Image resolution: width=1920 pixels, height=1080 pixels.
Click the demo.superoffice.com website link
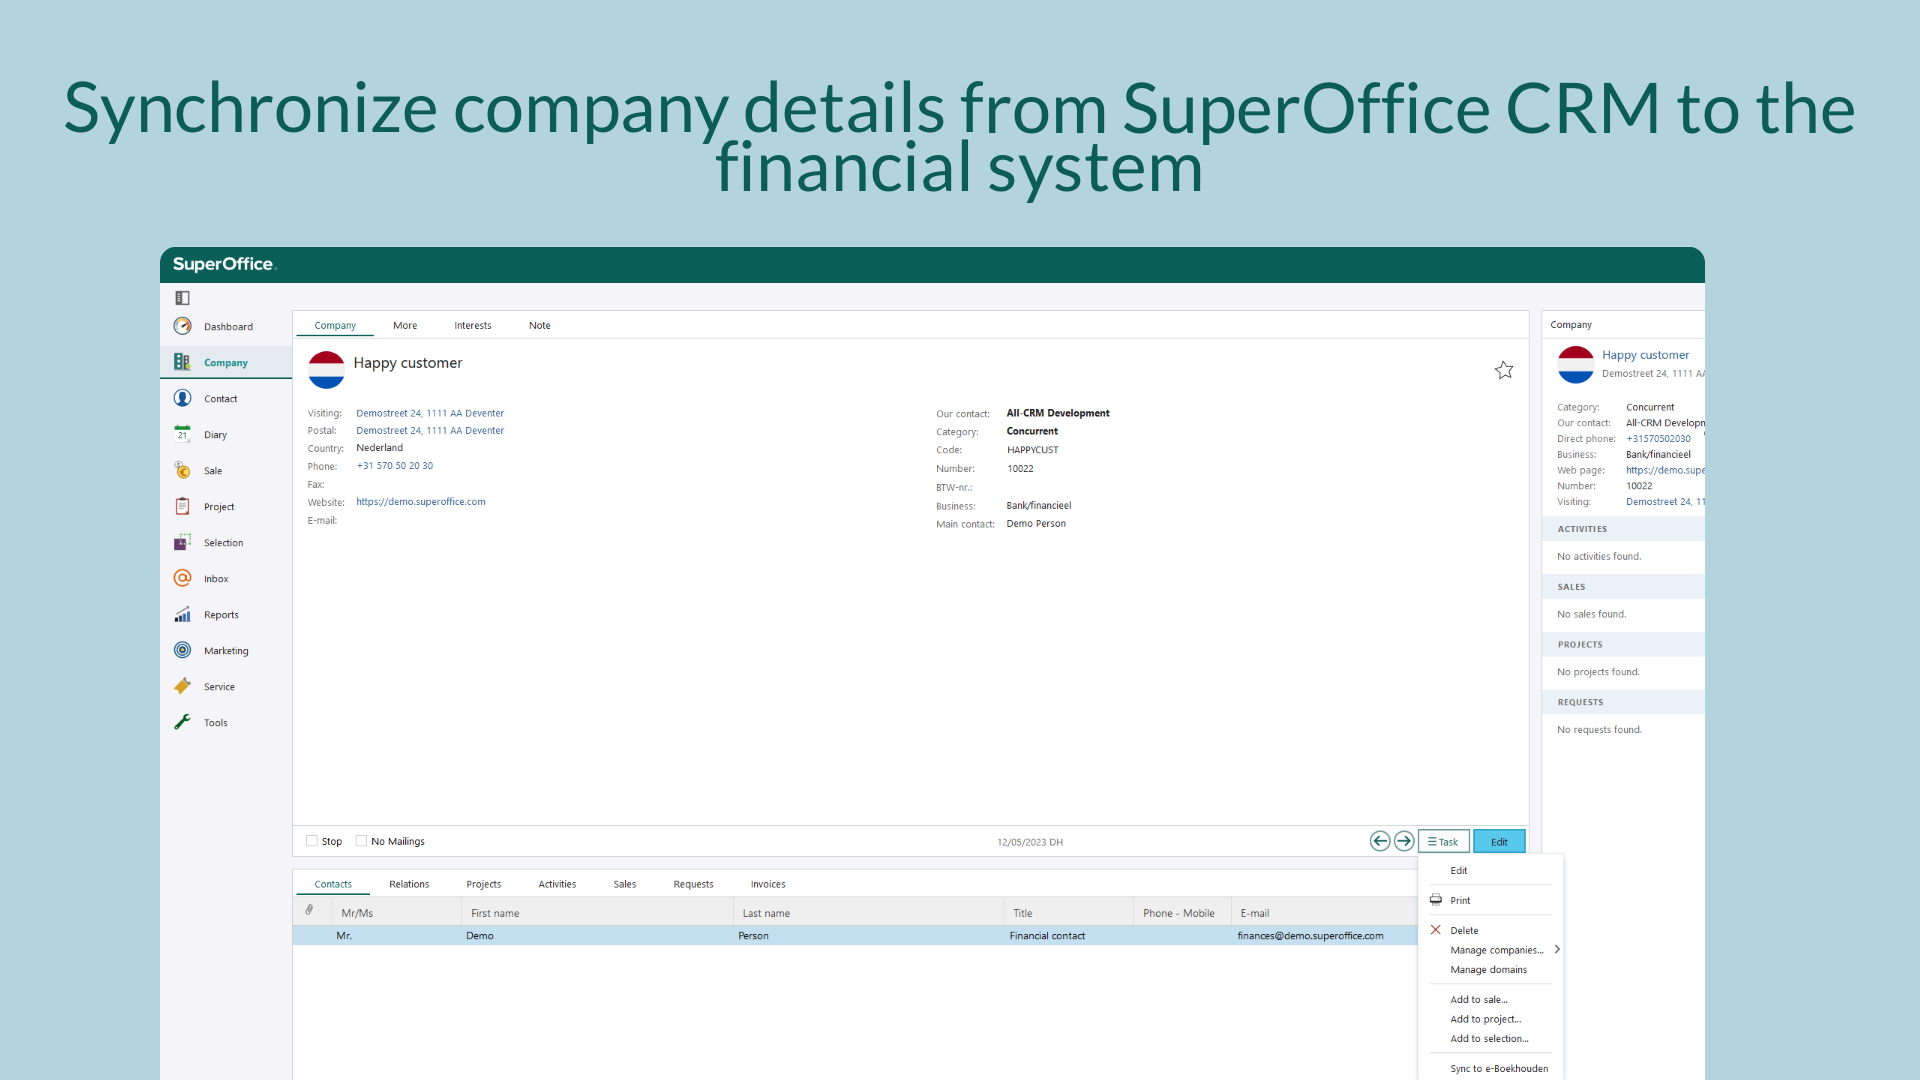pos(421,501)
